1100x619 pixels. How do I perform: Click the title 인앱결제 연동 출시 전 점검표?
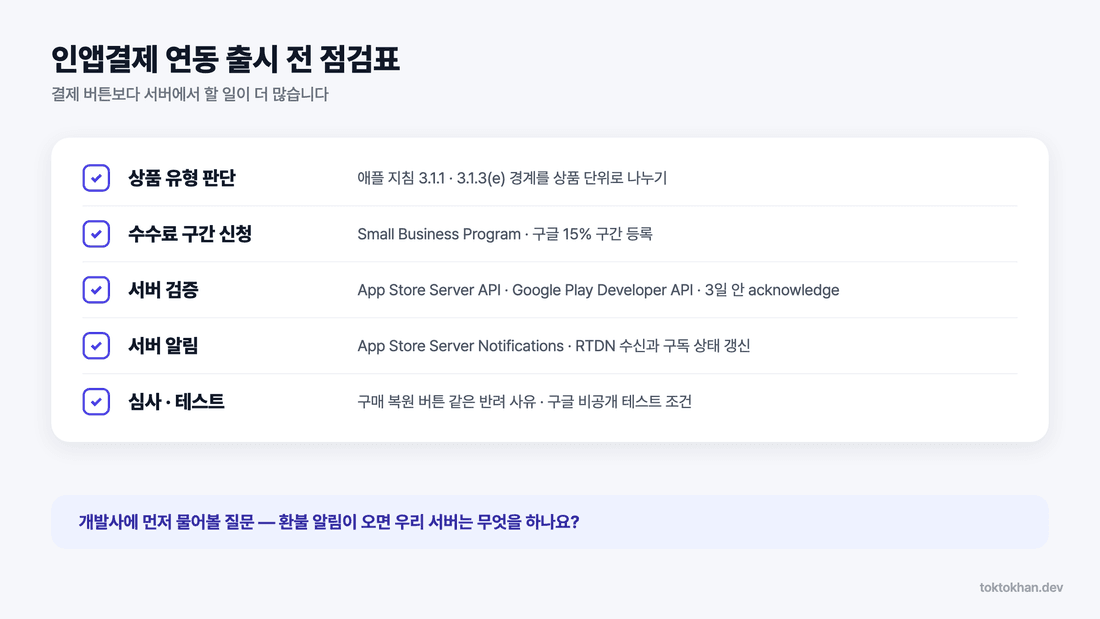225,59
